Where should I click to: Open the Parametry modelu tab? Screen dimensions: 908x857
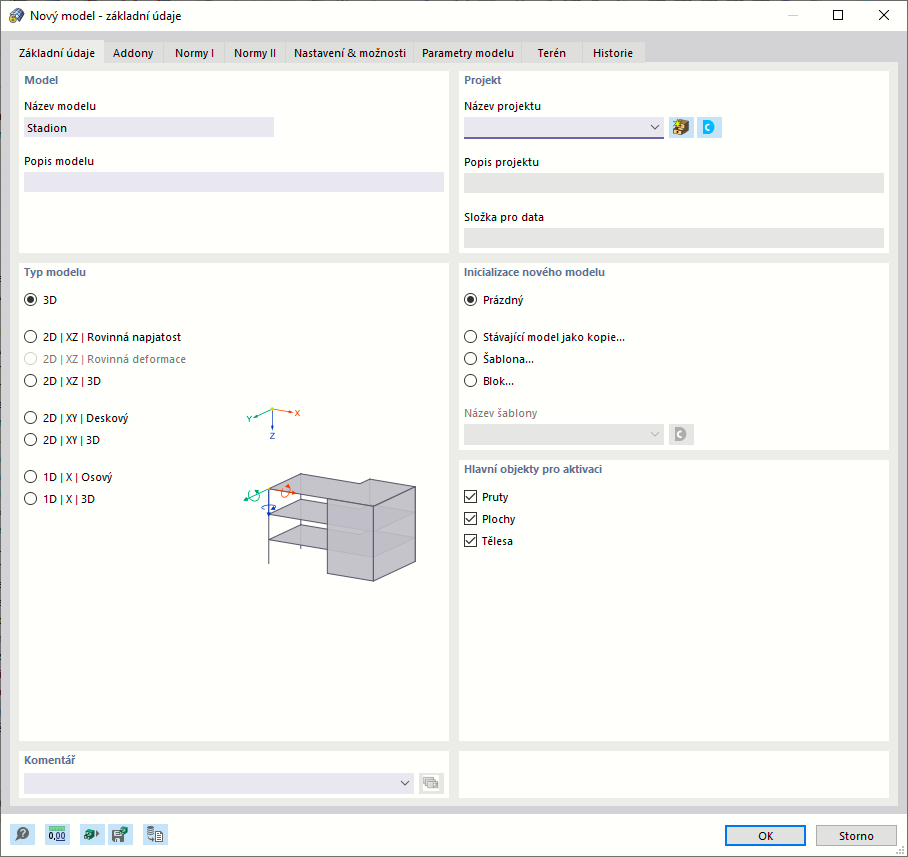tap(468, 53)
